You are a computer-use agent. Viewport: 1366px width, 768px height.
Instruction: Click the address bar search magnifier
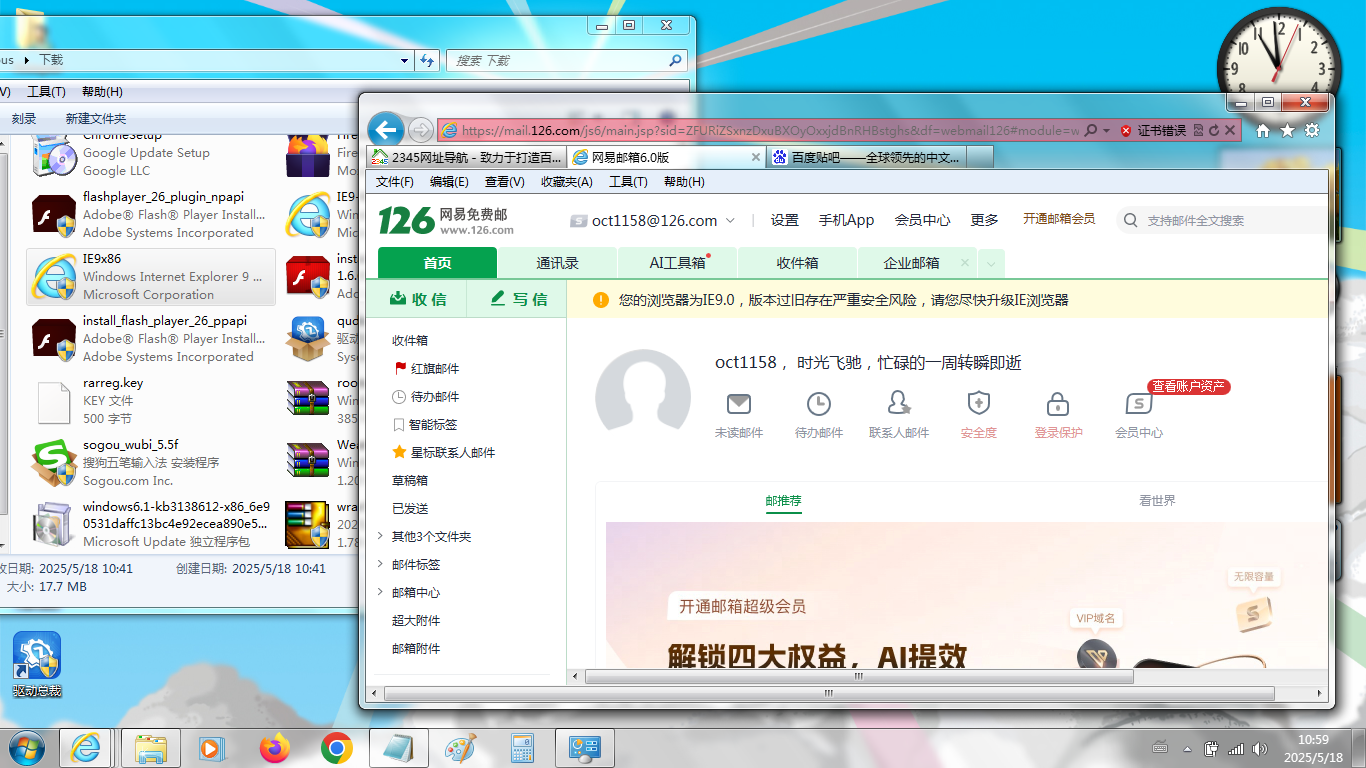(1091, 130)
